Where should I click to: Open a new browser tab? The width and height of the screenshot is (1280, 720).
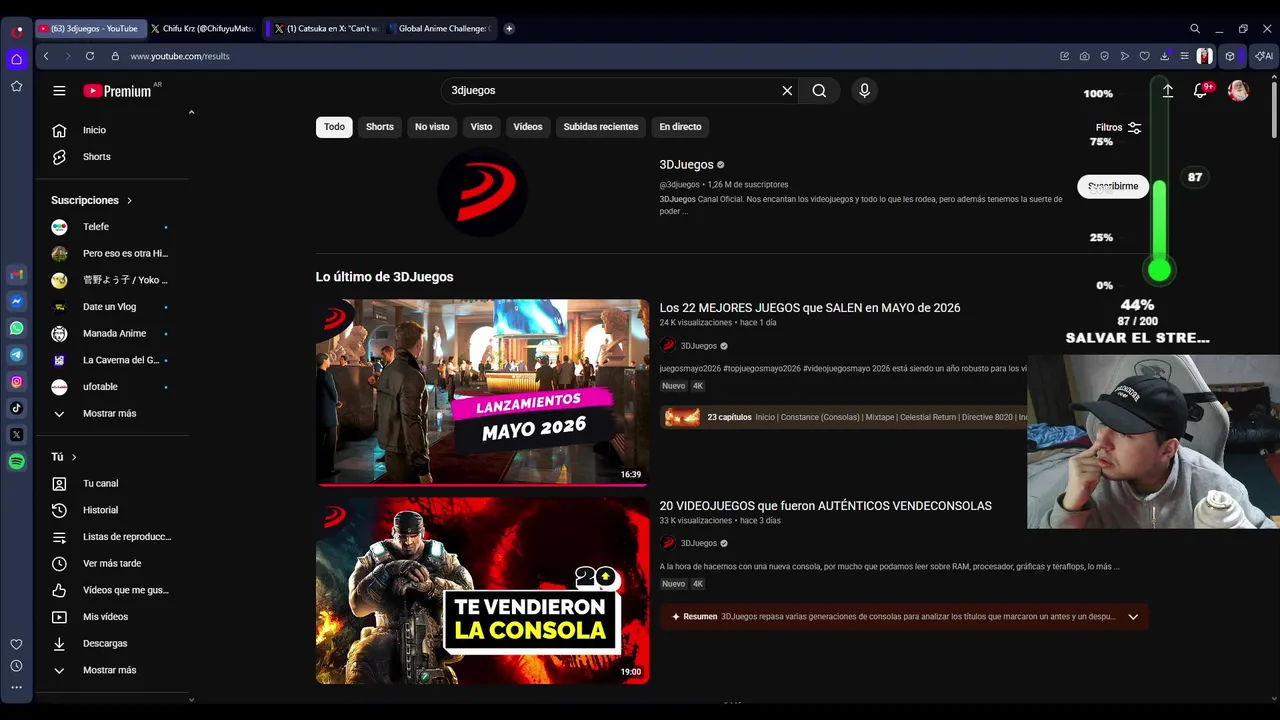509,29
